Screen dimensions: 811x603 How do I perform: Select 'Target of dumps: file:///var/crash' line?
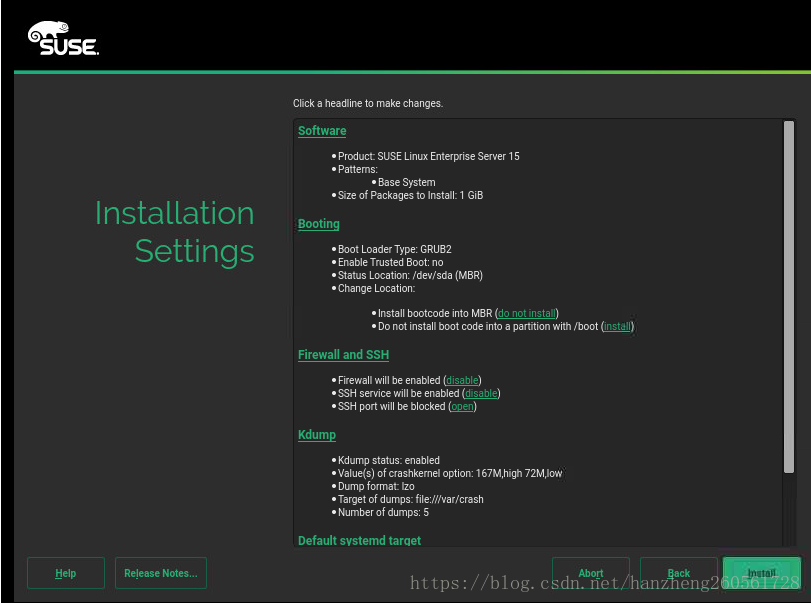(x=411, y=500)
